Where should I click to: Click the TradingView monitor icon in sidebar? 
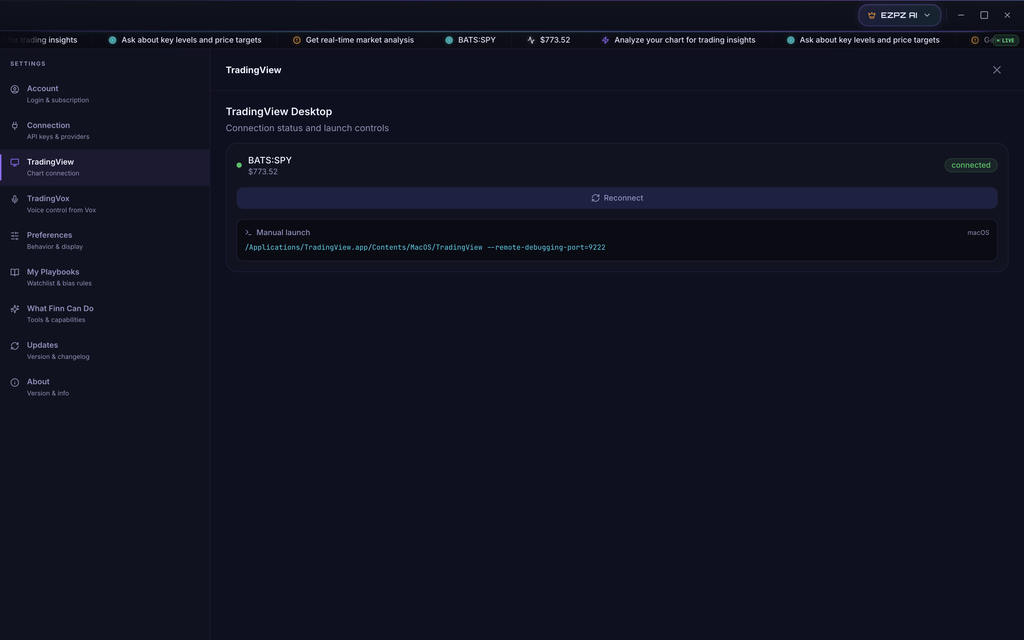pyautogui.click(x=14, y=163)
